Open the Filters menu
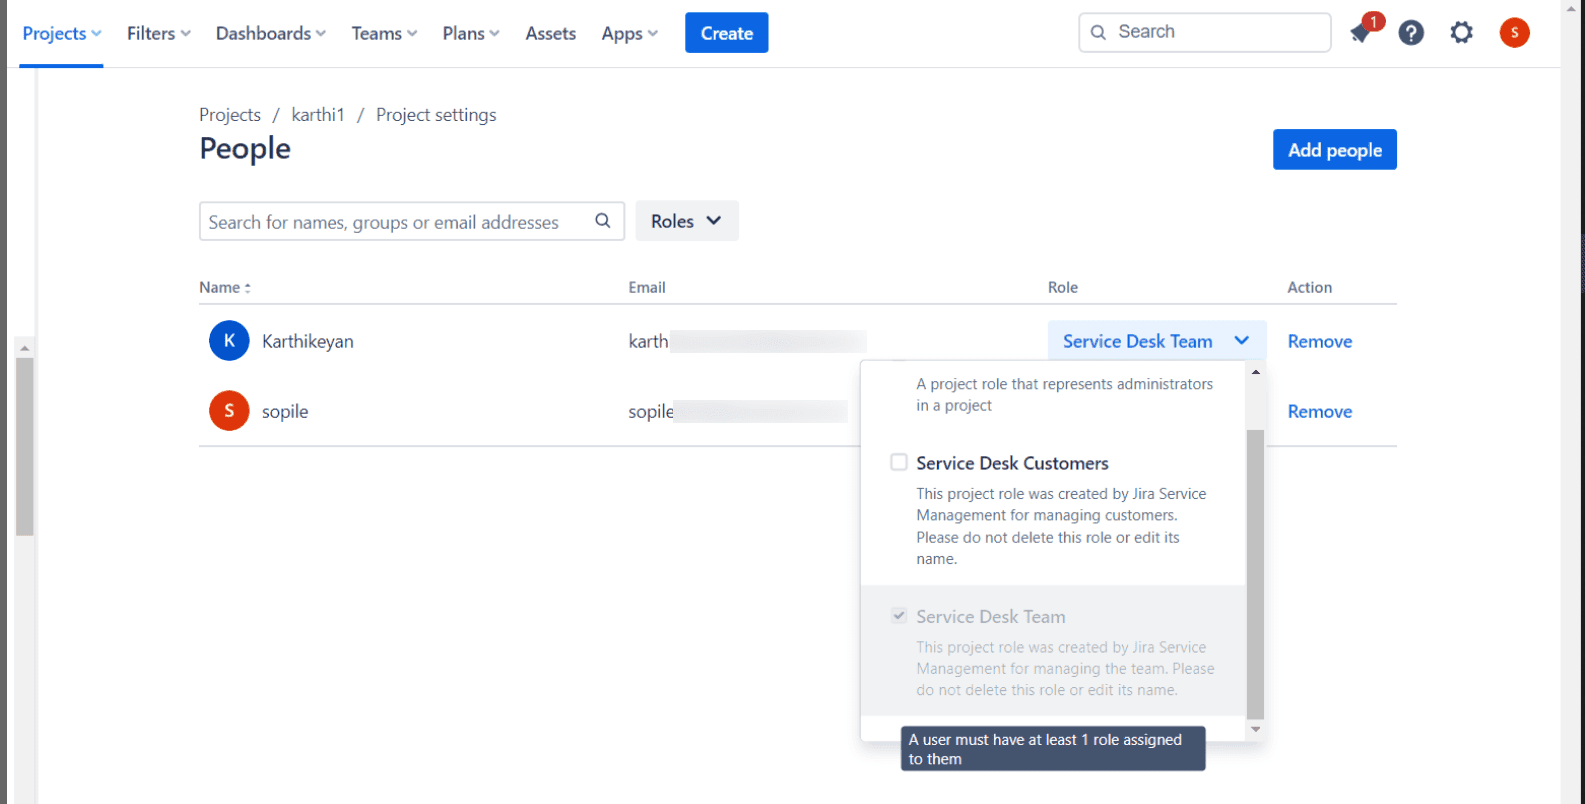 (158, 33)
